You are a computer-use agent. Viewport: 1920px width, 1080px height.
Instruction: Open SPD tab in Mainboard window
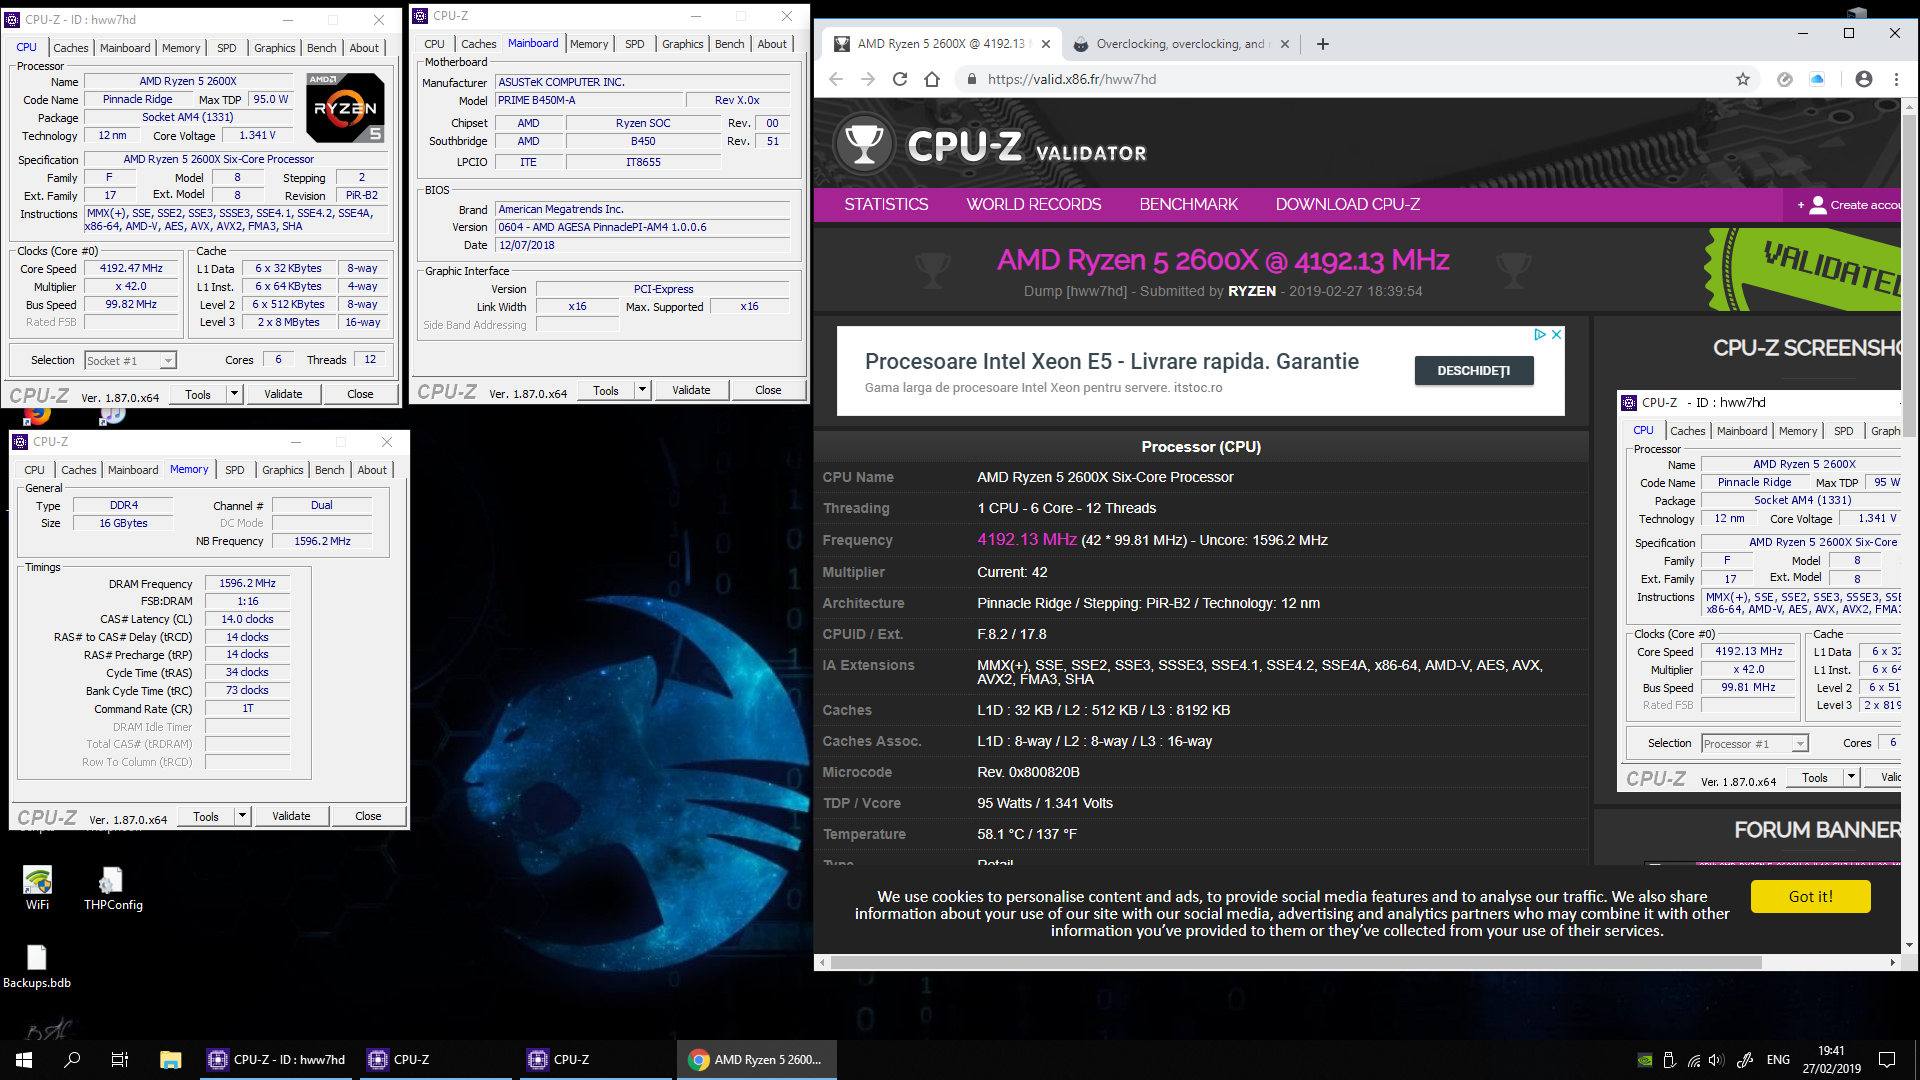634,44
